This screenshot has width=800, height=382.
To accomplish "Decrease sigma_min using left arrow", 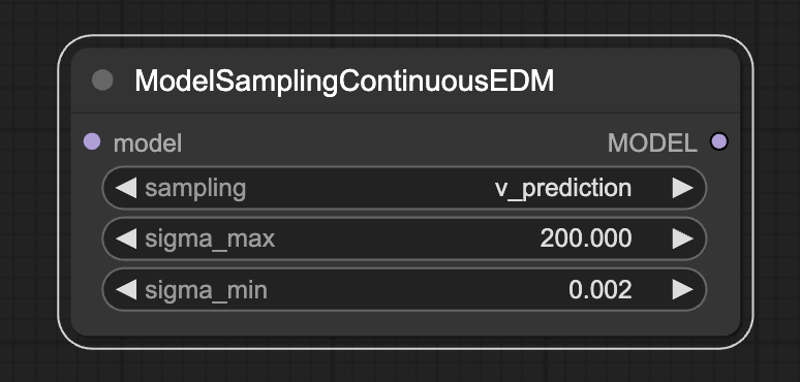I will 126,290.
